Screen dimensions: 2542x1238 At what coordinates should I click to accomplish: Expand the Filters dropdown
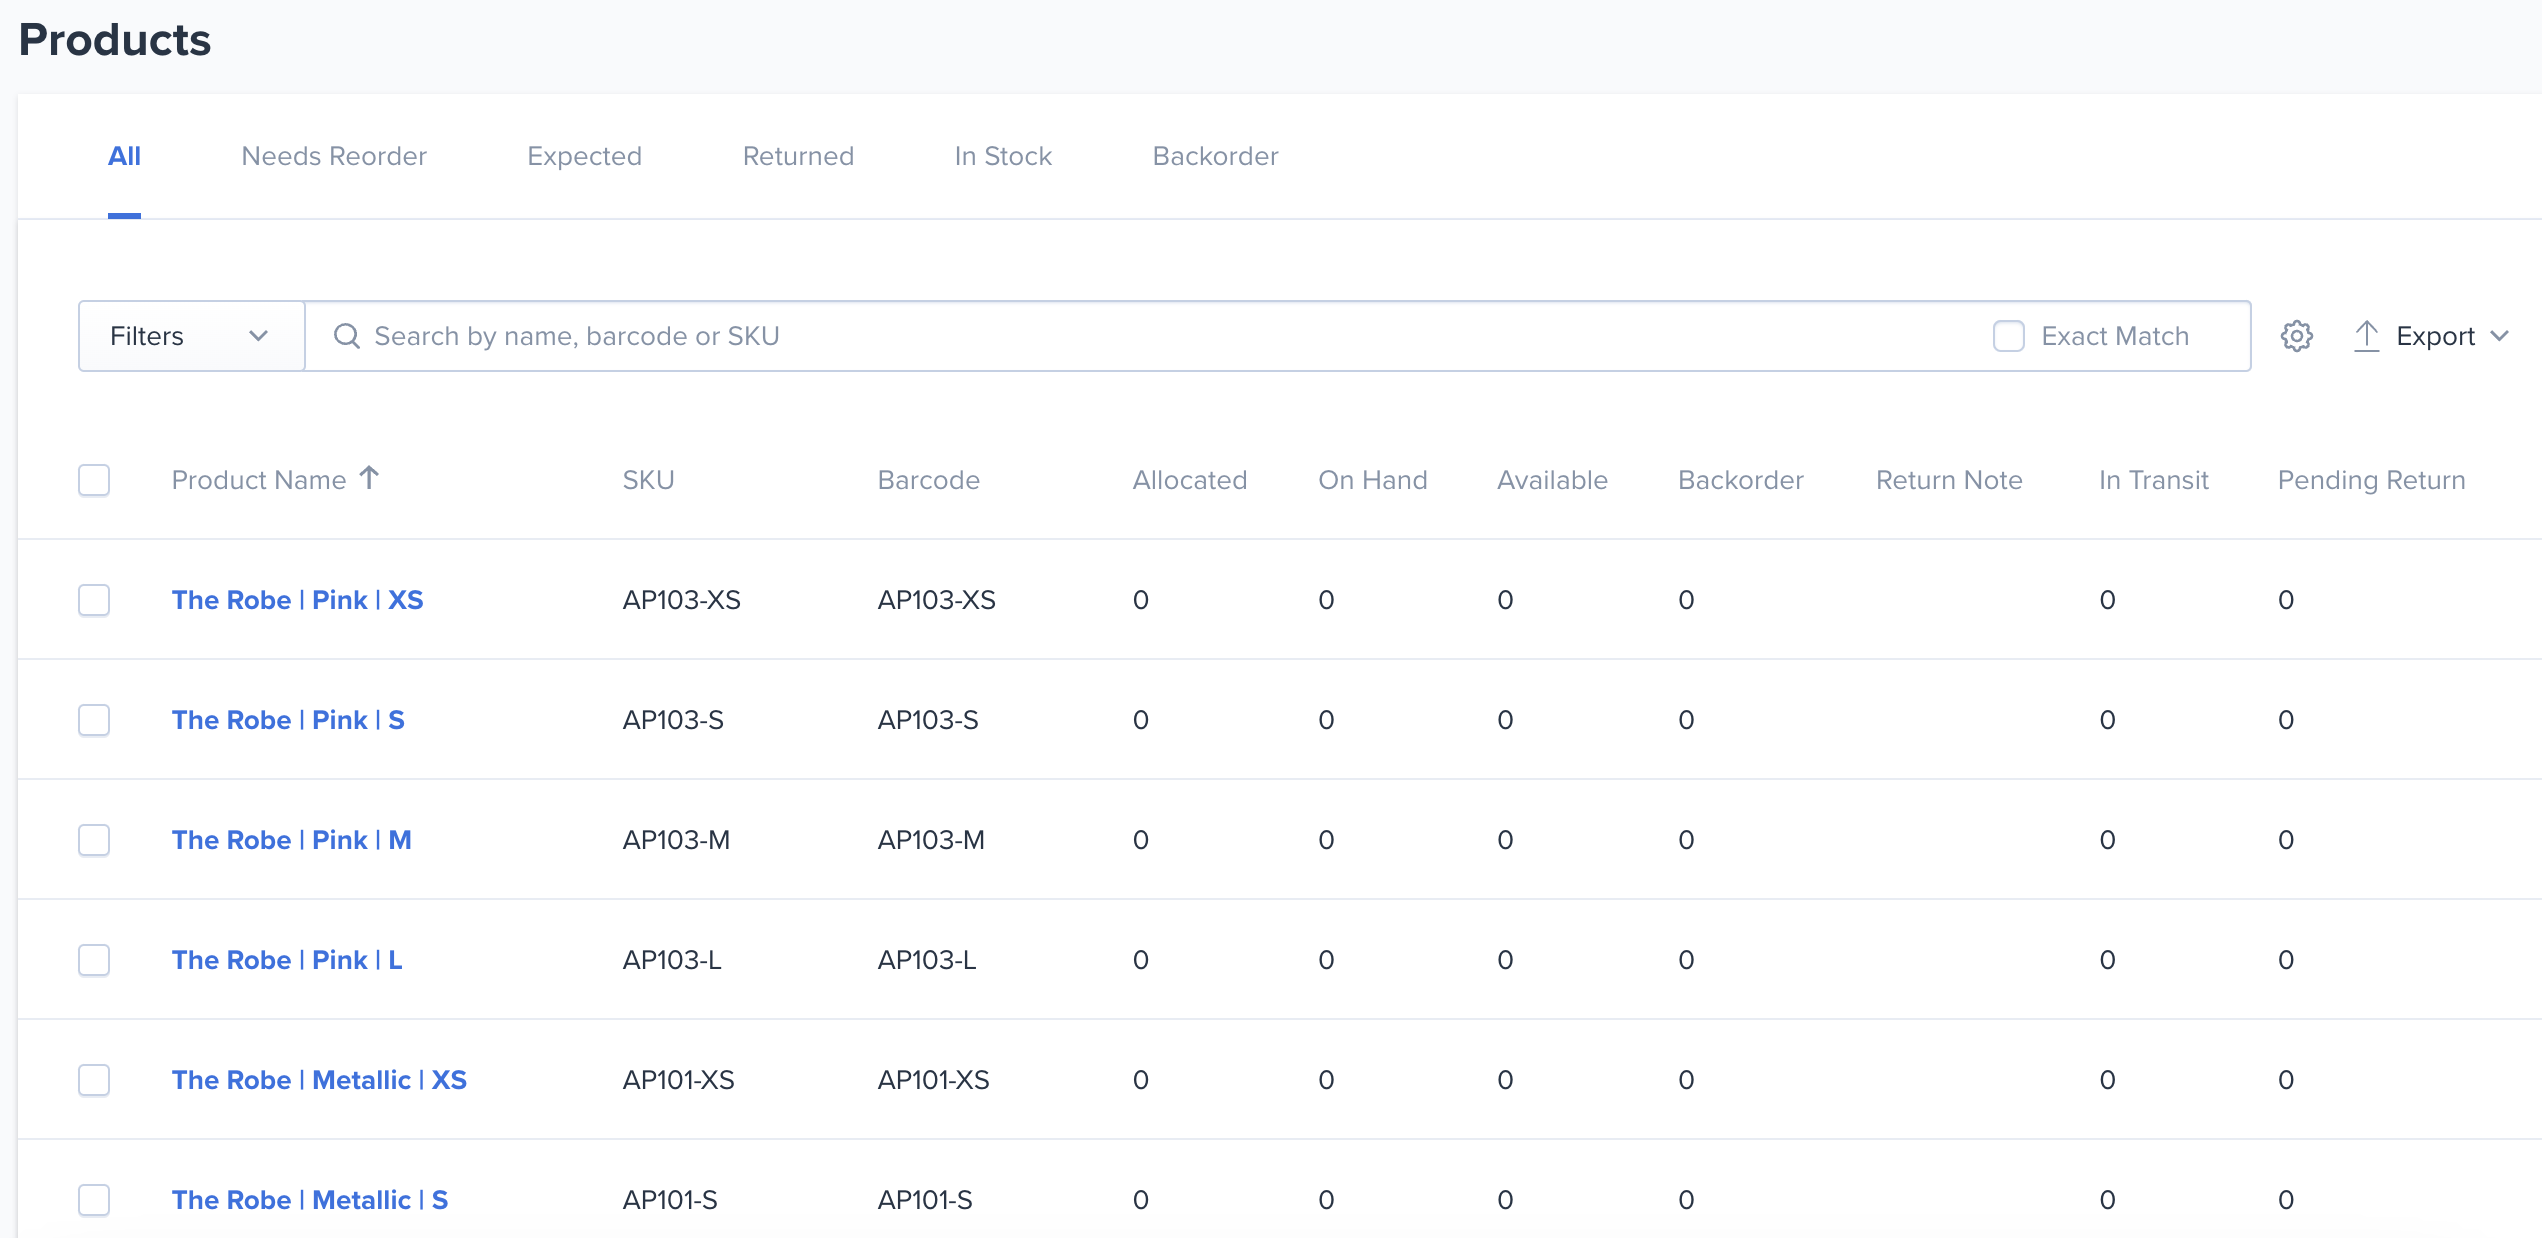(x=191, y=336)
